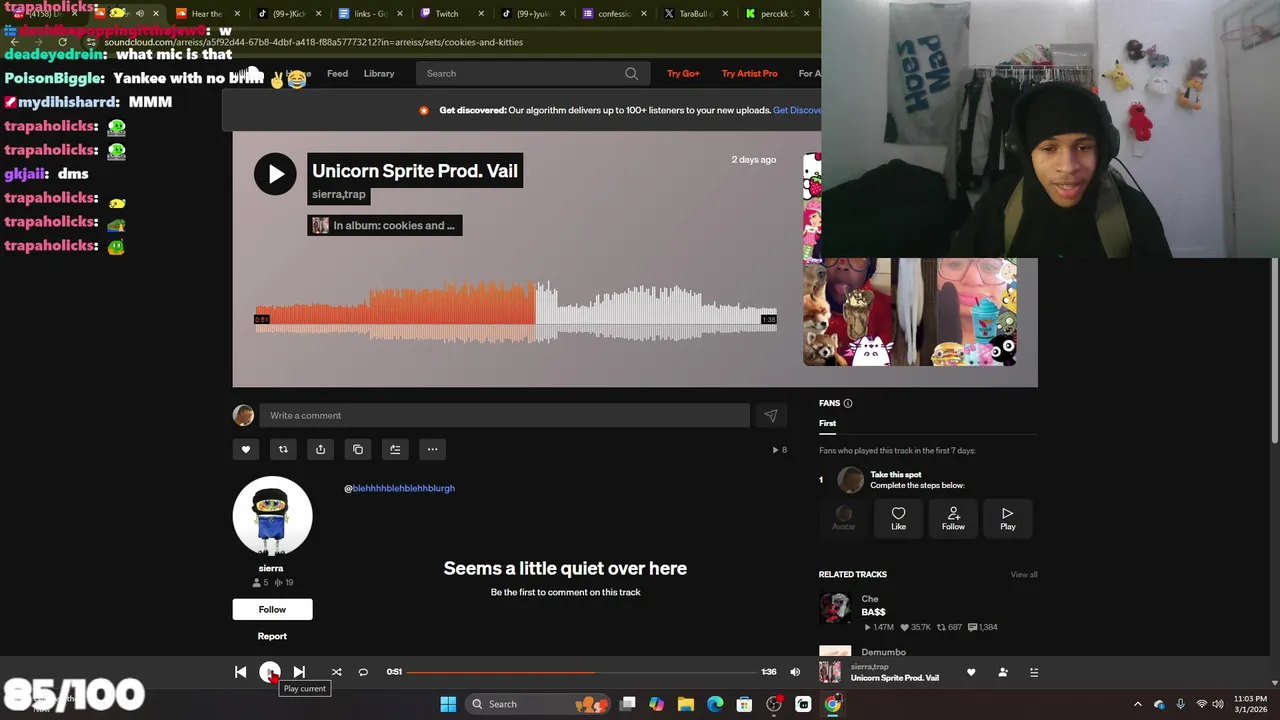
Task: Open File Explorer from taskbar
Action: 685,704
